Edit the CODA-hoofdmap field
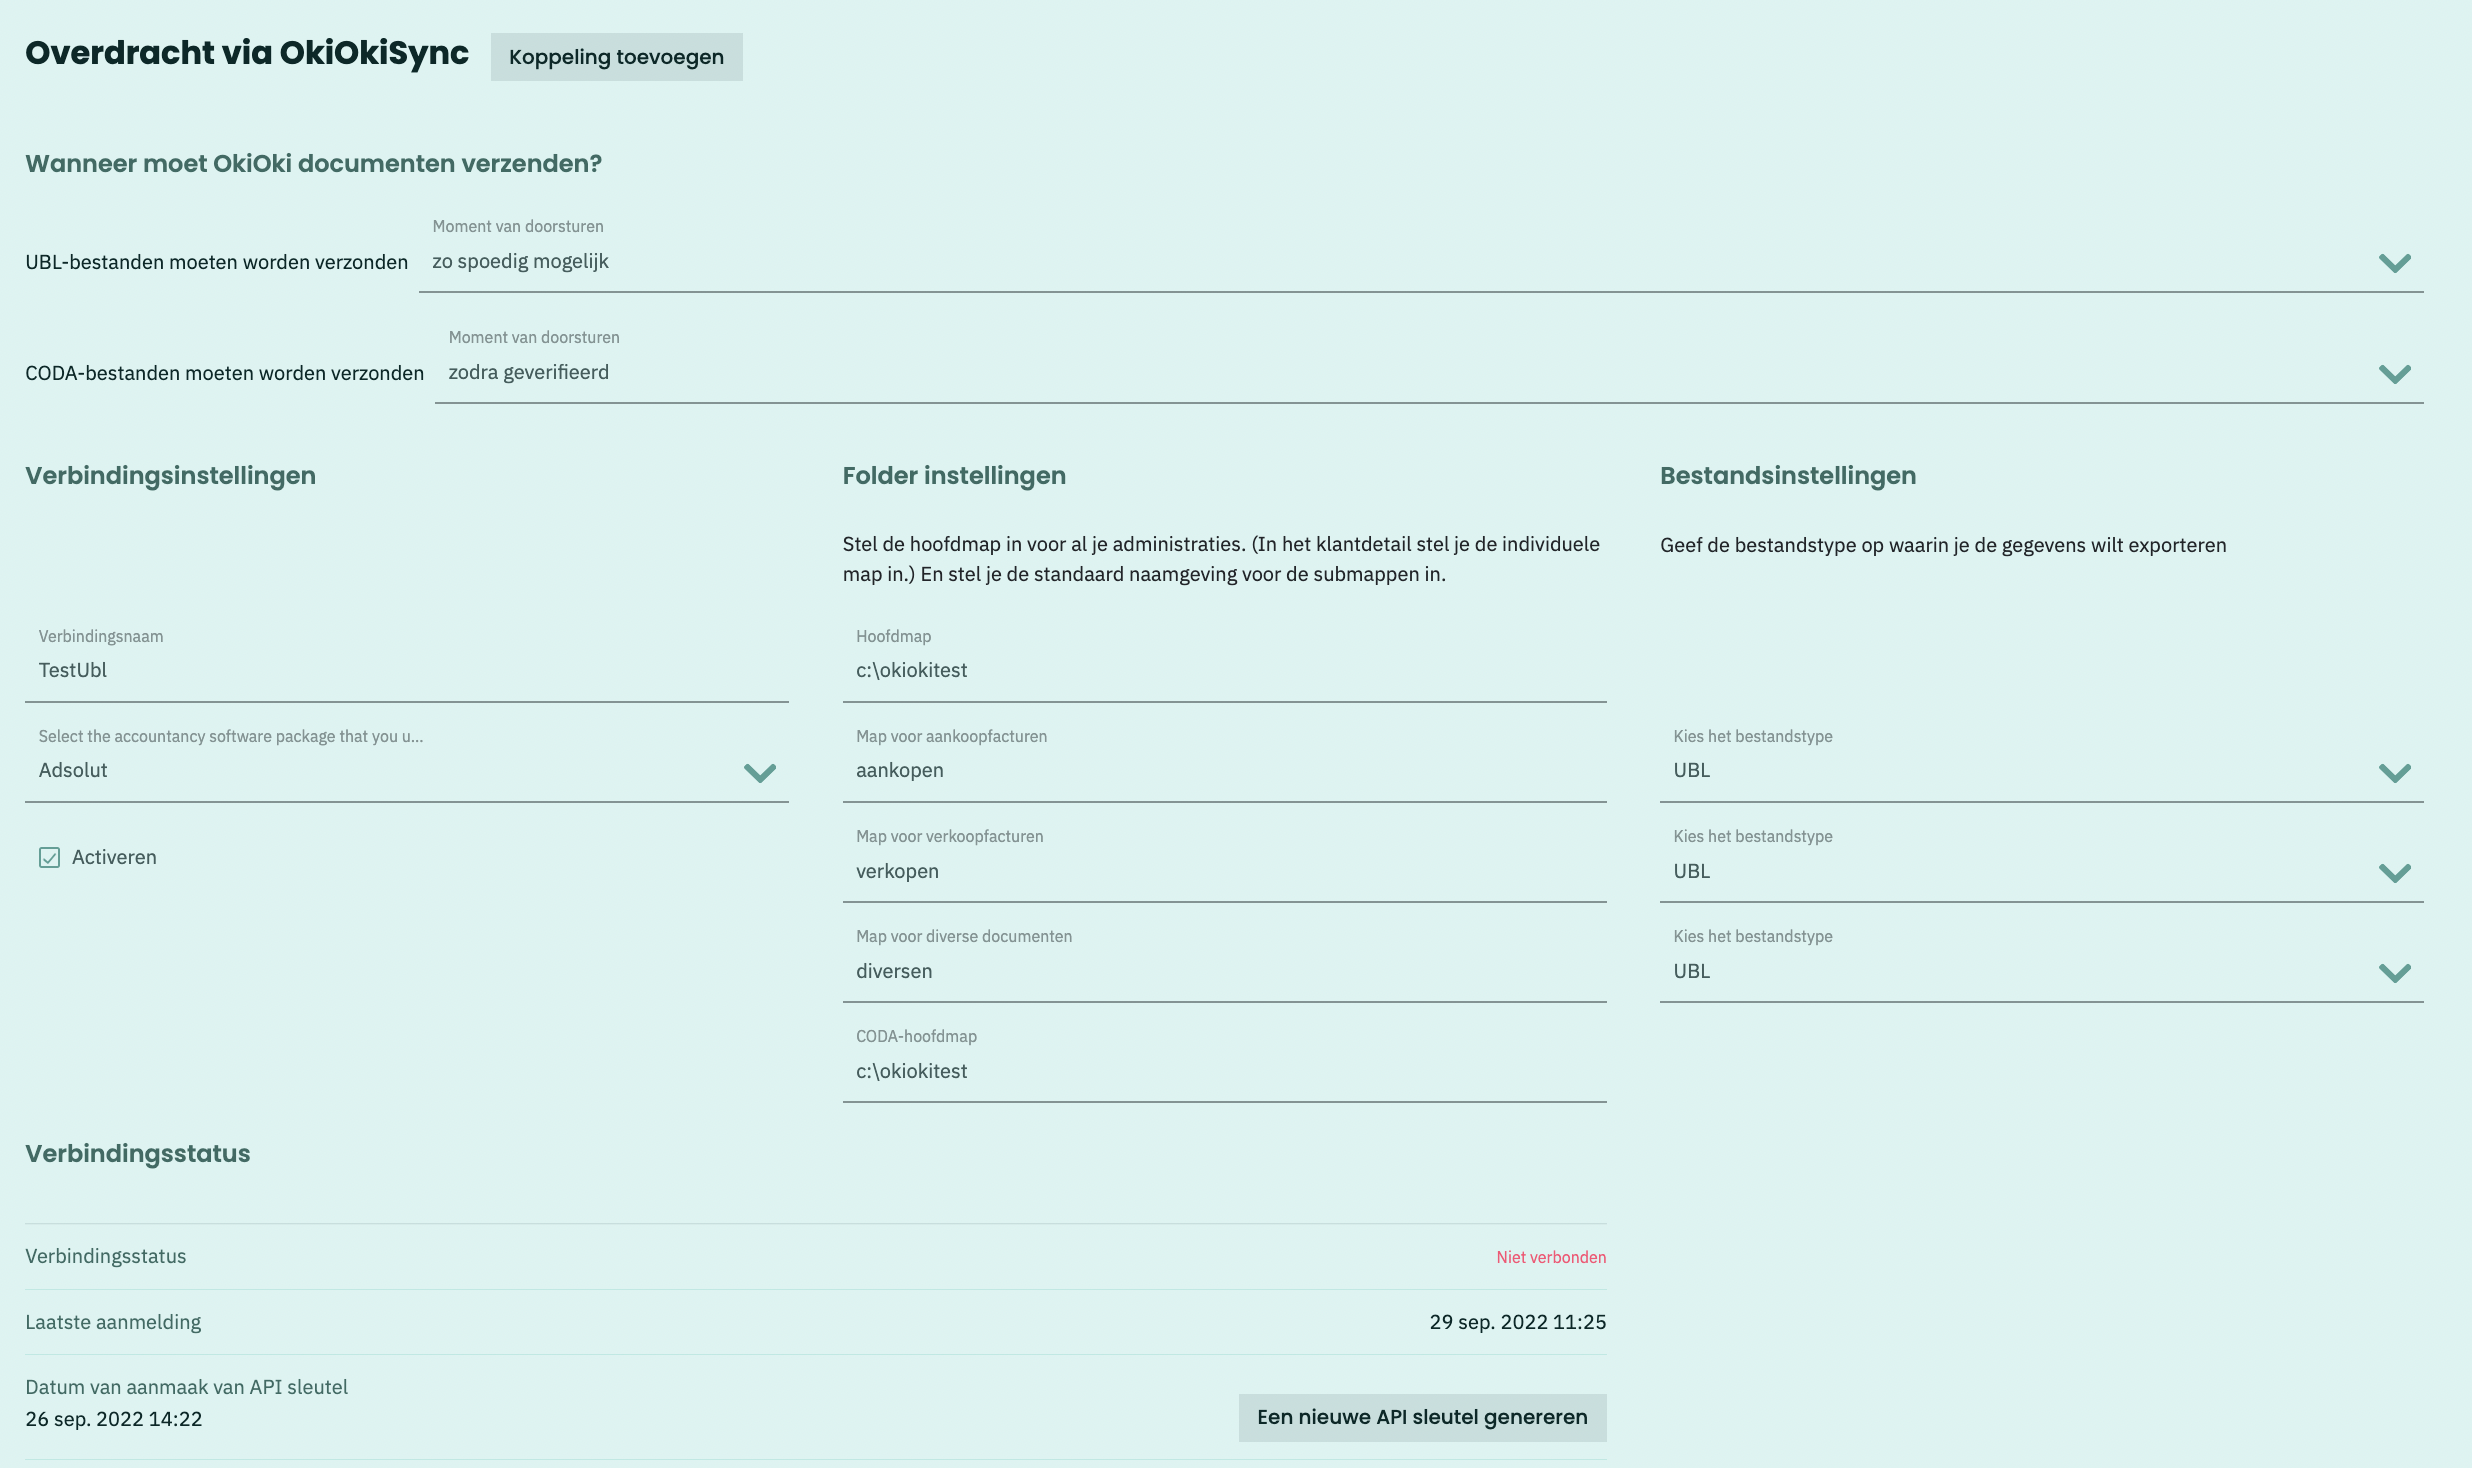Image resolution: width=2472 pixels, height=1468 pixels. pyautogui.click(x=1224, y=1062)
